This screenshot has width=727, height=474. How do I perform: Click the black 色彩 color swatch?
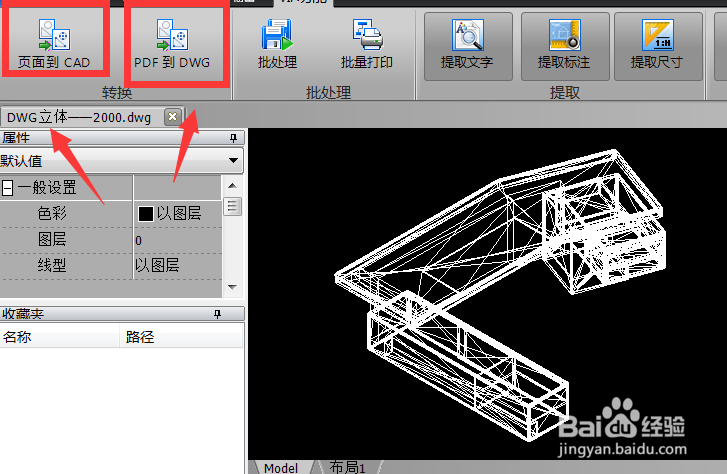pyautogui.click(x=146, y=214)
